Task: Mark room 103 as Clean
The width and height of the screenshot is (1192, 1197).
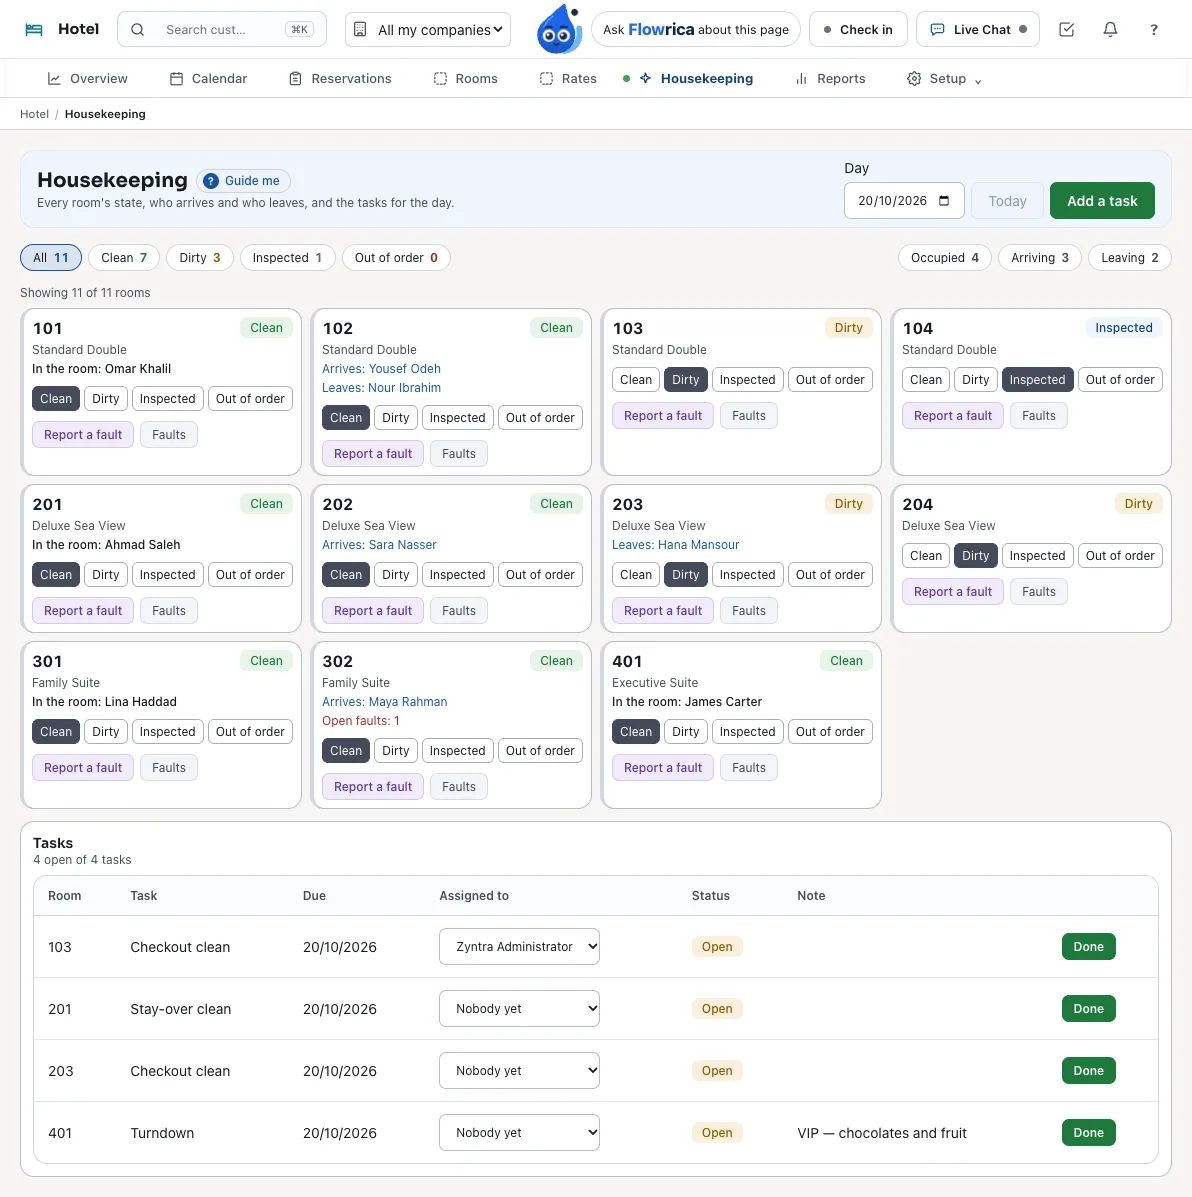Action: (635, 379)
